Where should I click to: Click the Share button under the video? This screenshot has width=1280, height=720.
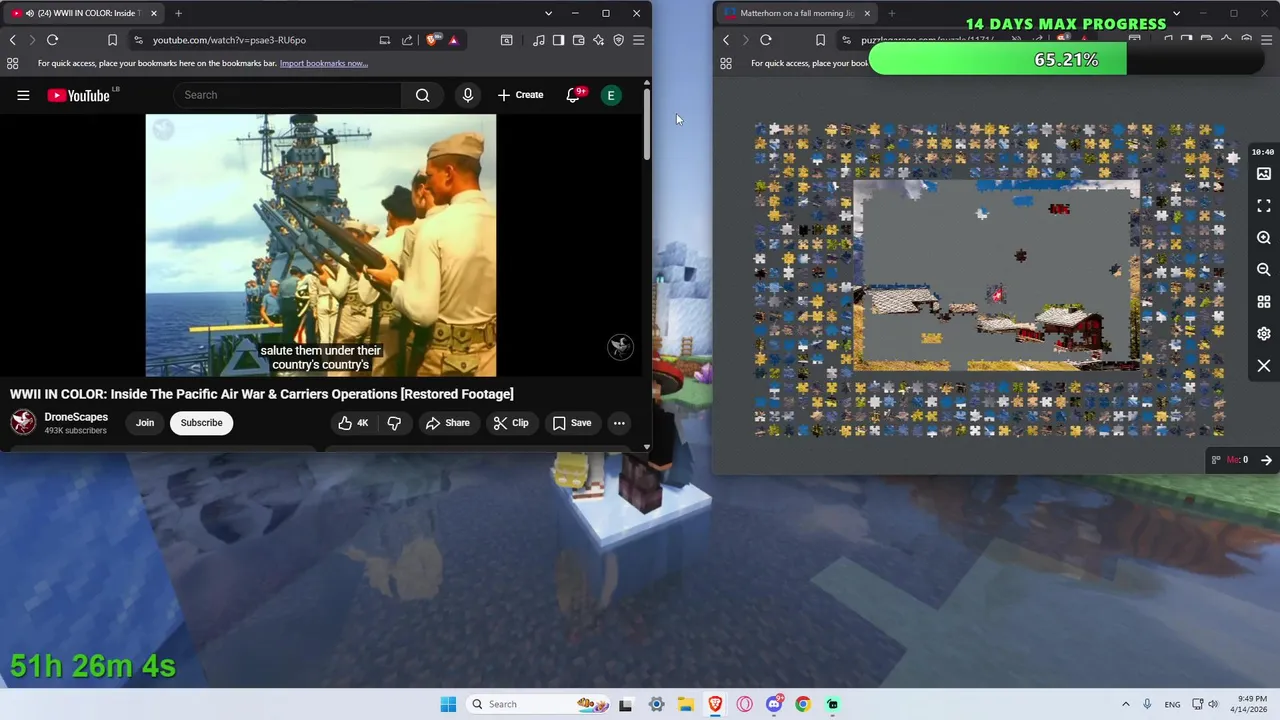click(x=447, y=423)
